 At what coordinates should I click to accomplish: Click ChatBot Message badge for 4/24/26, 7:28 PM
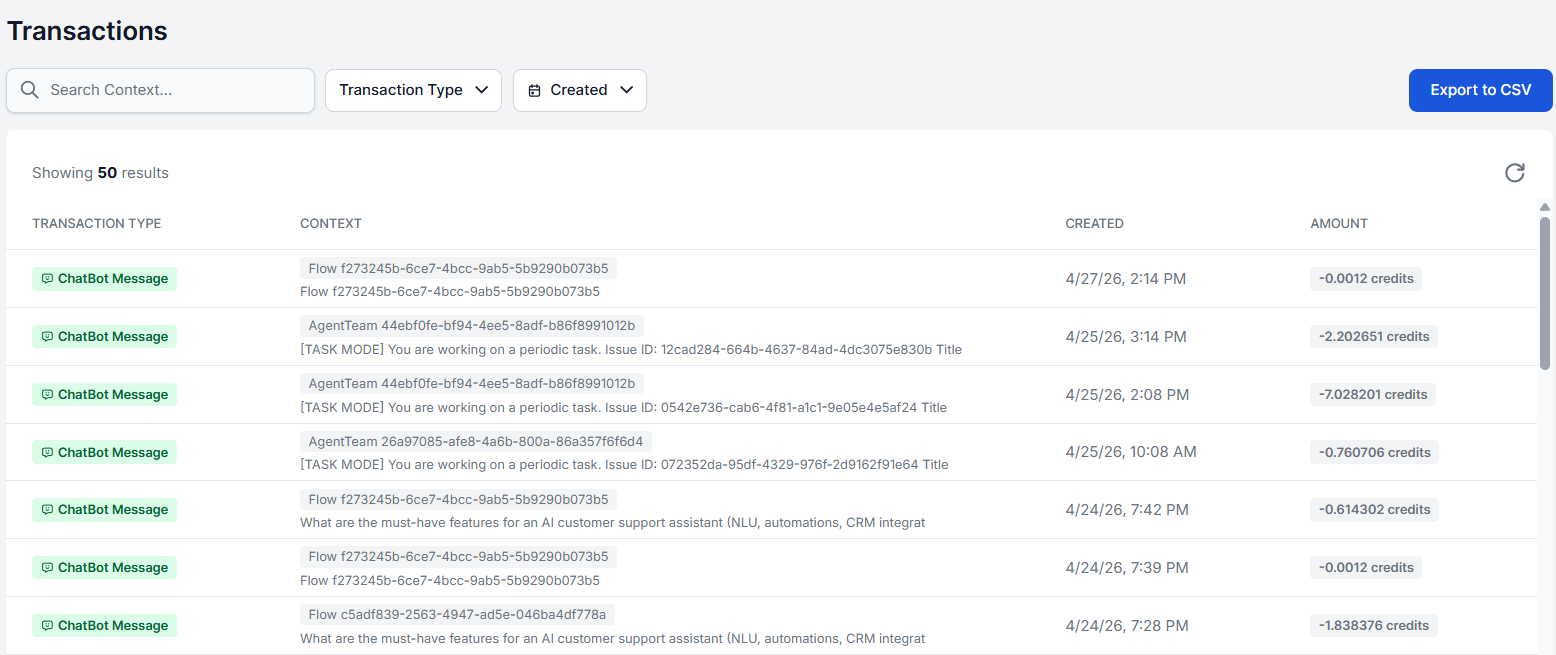104,626
